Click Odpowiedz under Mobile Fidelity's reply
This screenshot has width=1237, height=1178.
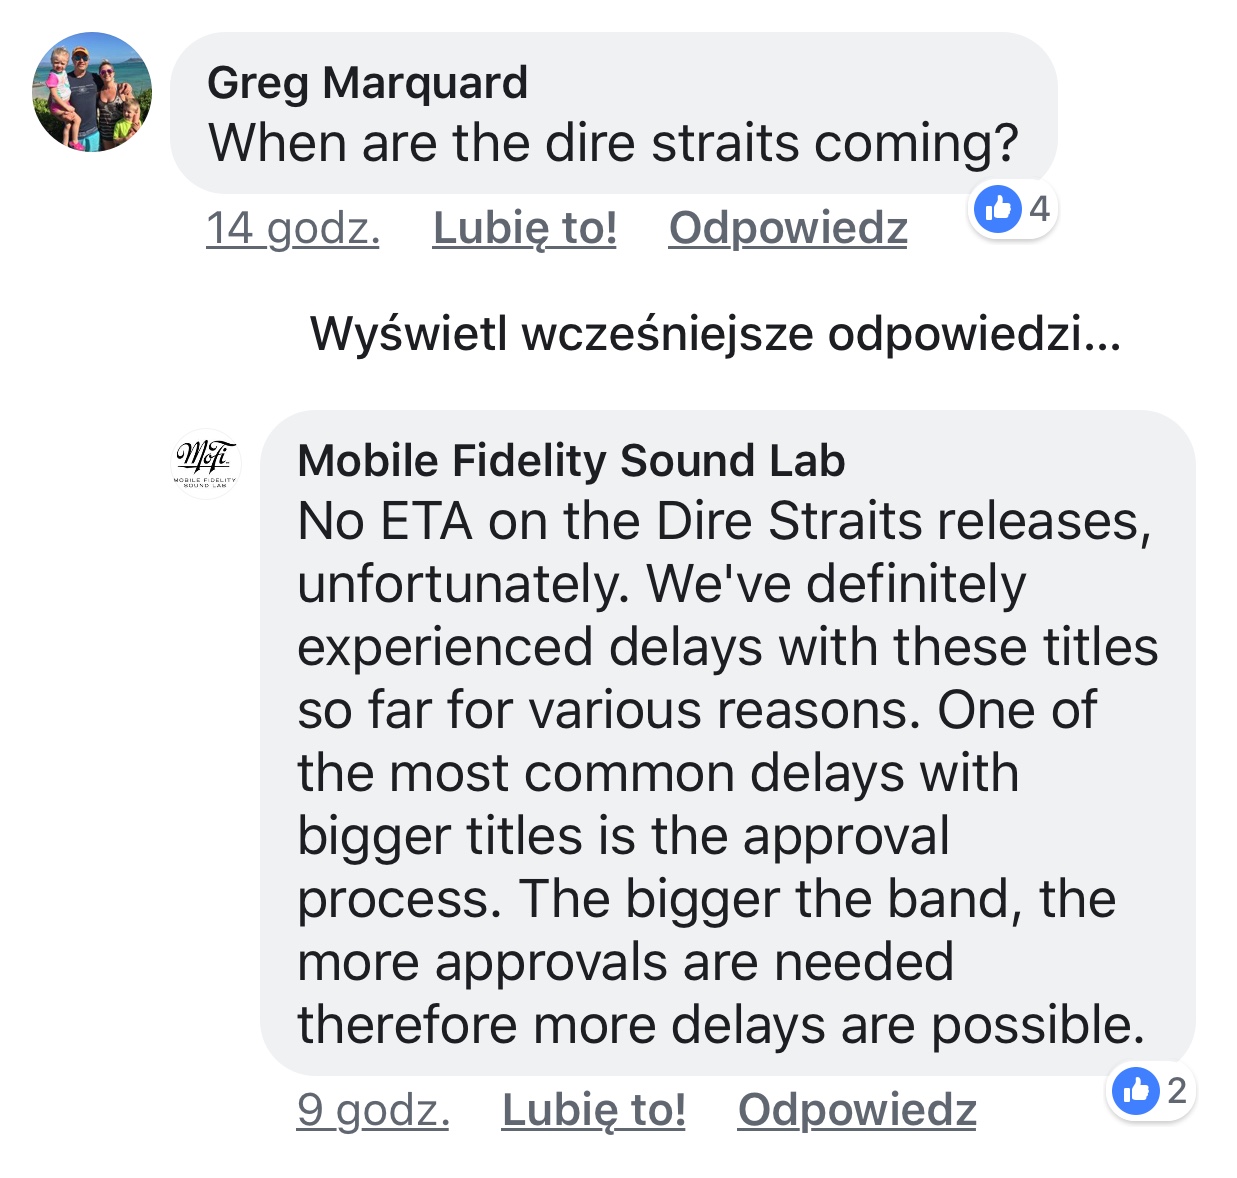[857, 1110]
